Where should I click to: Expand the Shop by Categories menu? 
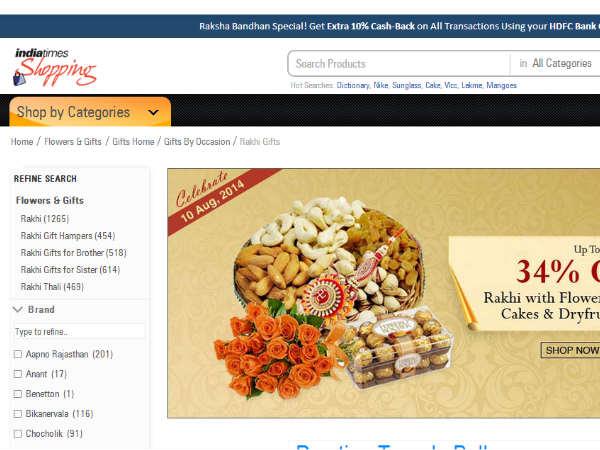[x=90, y=112]
